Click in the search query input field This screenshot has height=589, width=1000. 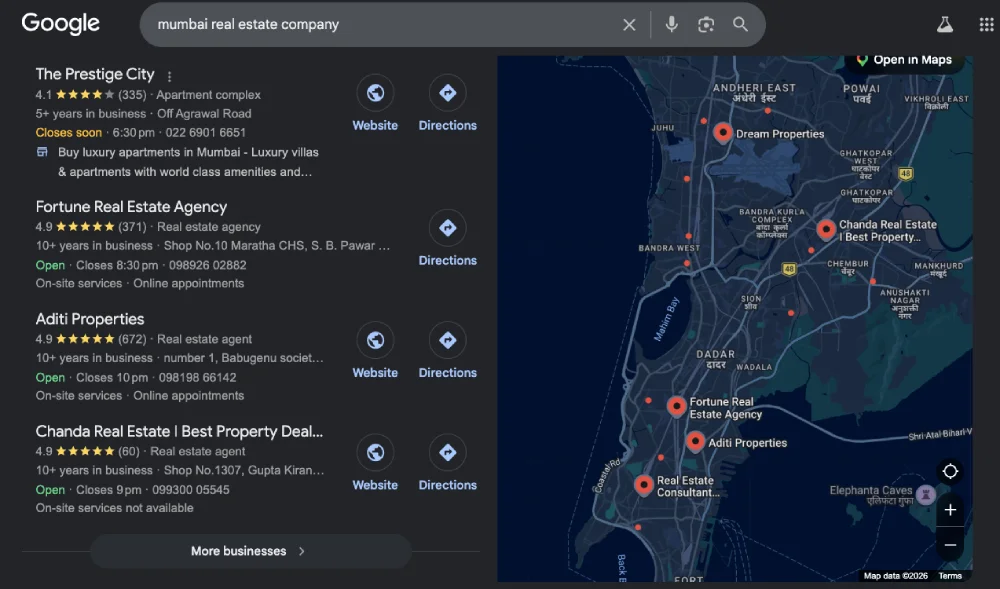click(383, 24)
